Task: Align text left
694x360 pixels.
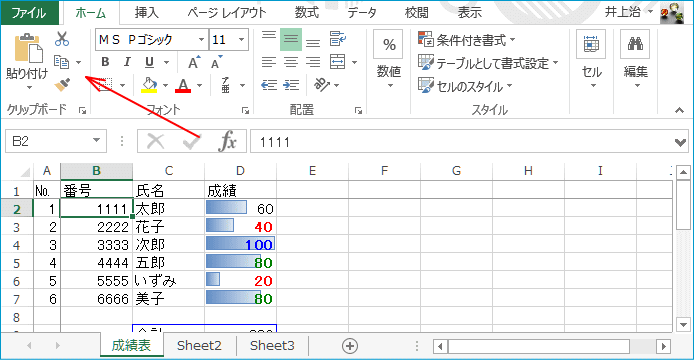Action: pyautogui.click(x=269, y=62)
